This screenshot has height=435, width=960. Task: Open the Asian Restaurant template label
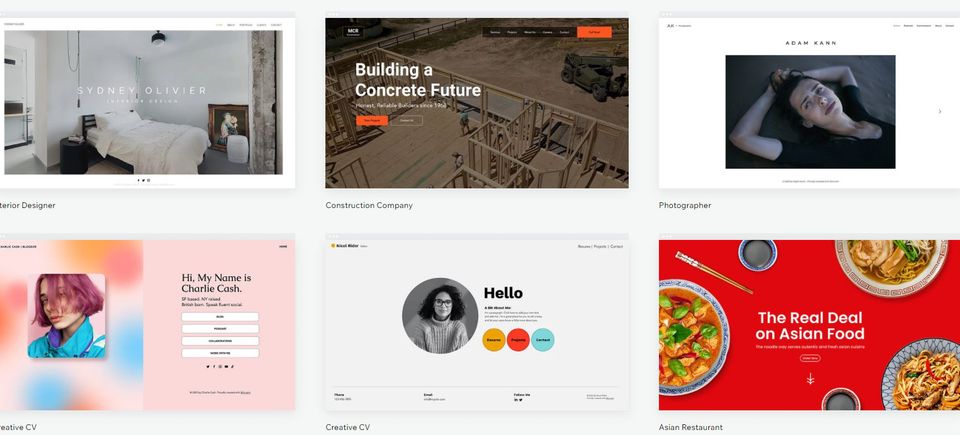[691, 427]
